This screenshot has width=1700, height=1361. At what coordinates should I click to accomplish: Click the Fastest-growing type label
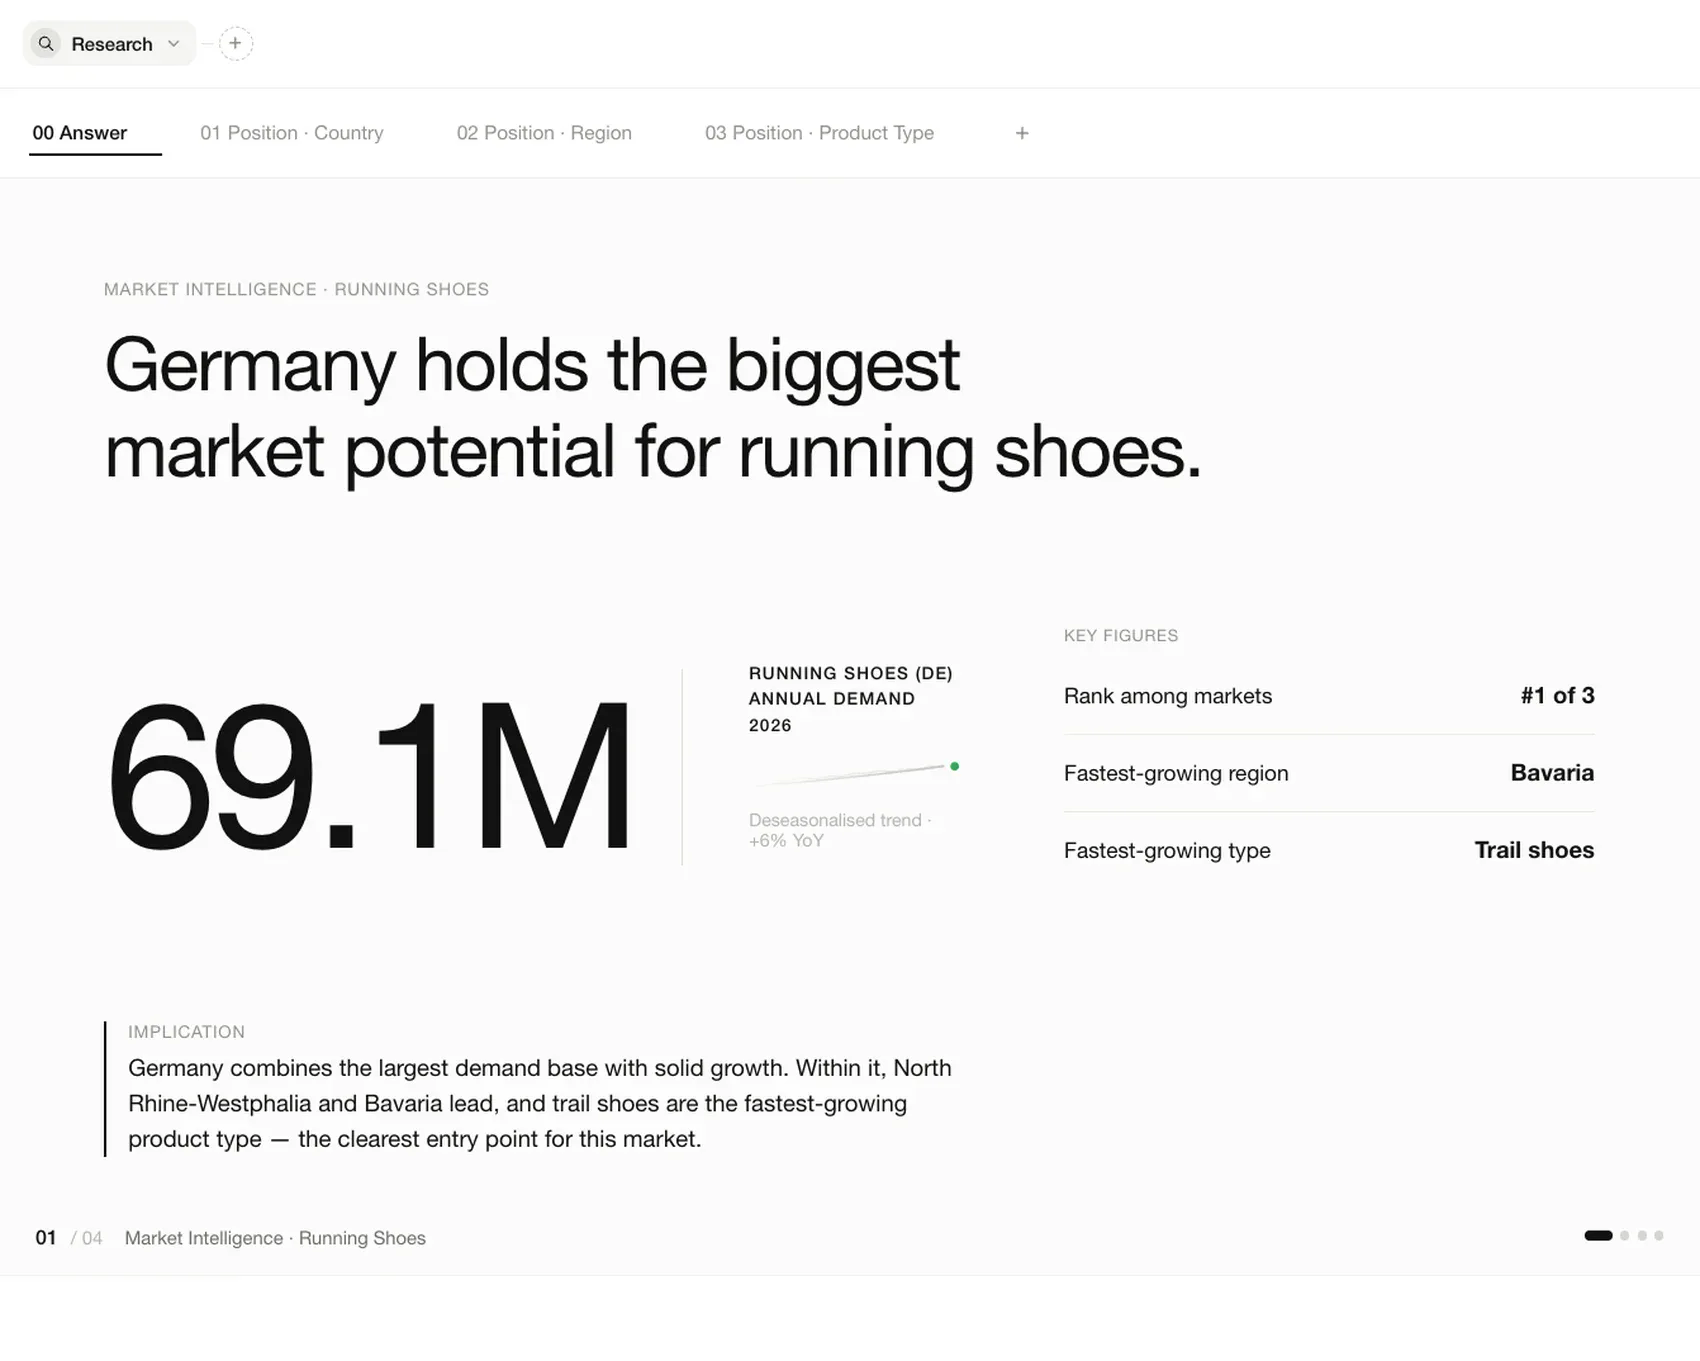tap(1167, 850)
